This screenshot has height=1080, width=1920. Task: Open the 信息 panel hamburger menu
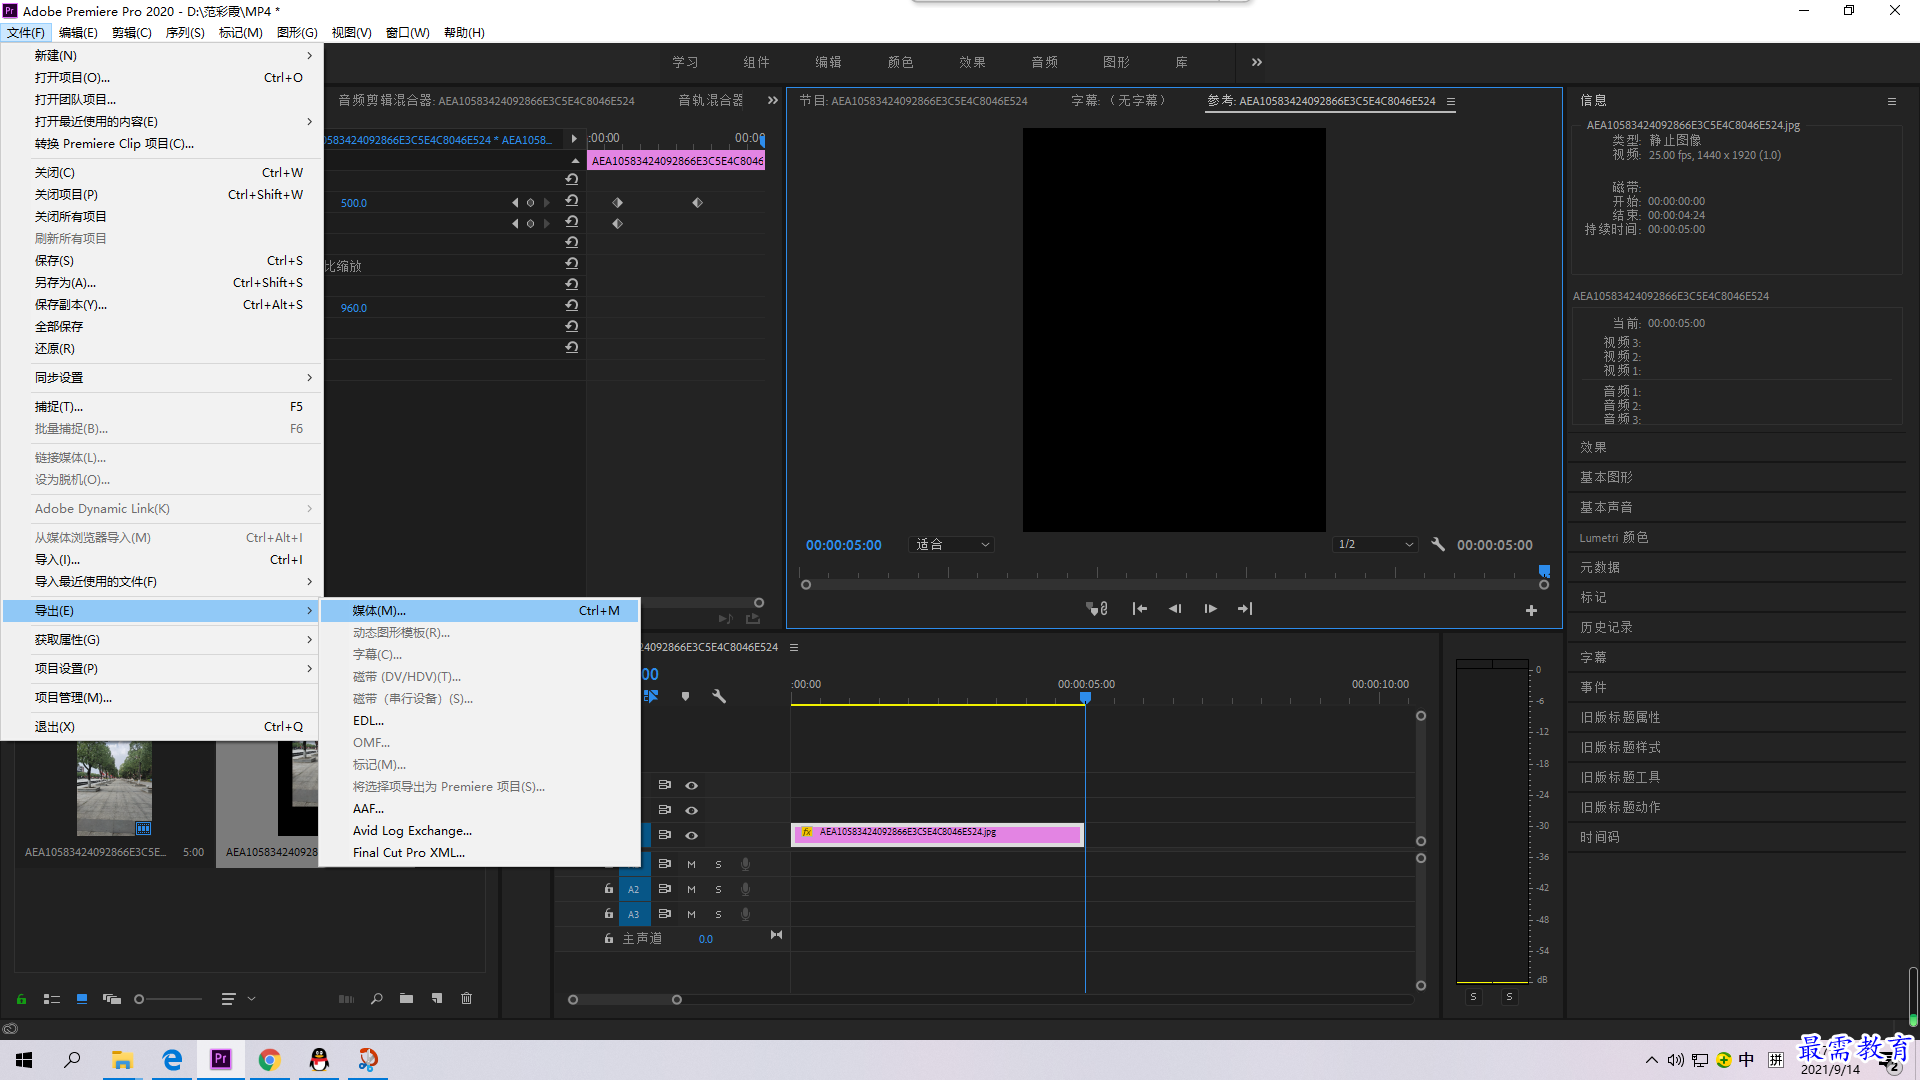(x=1891, y=101)
